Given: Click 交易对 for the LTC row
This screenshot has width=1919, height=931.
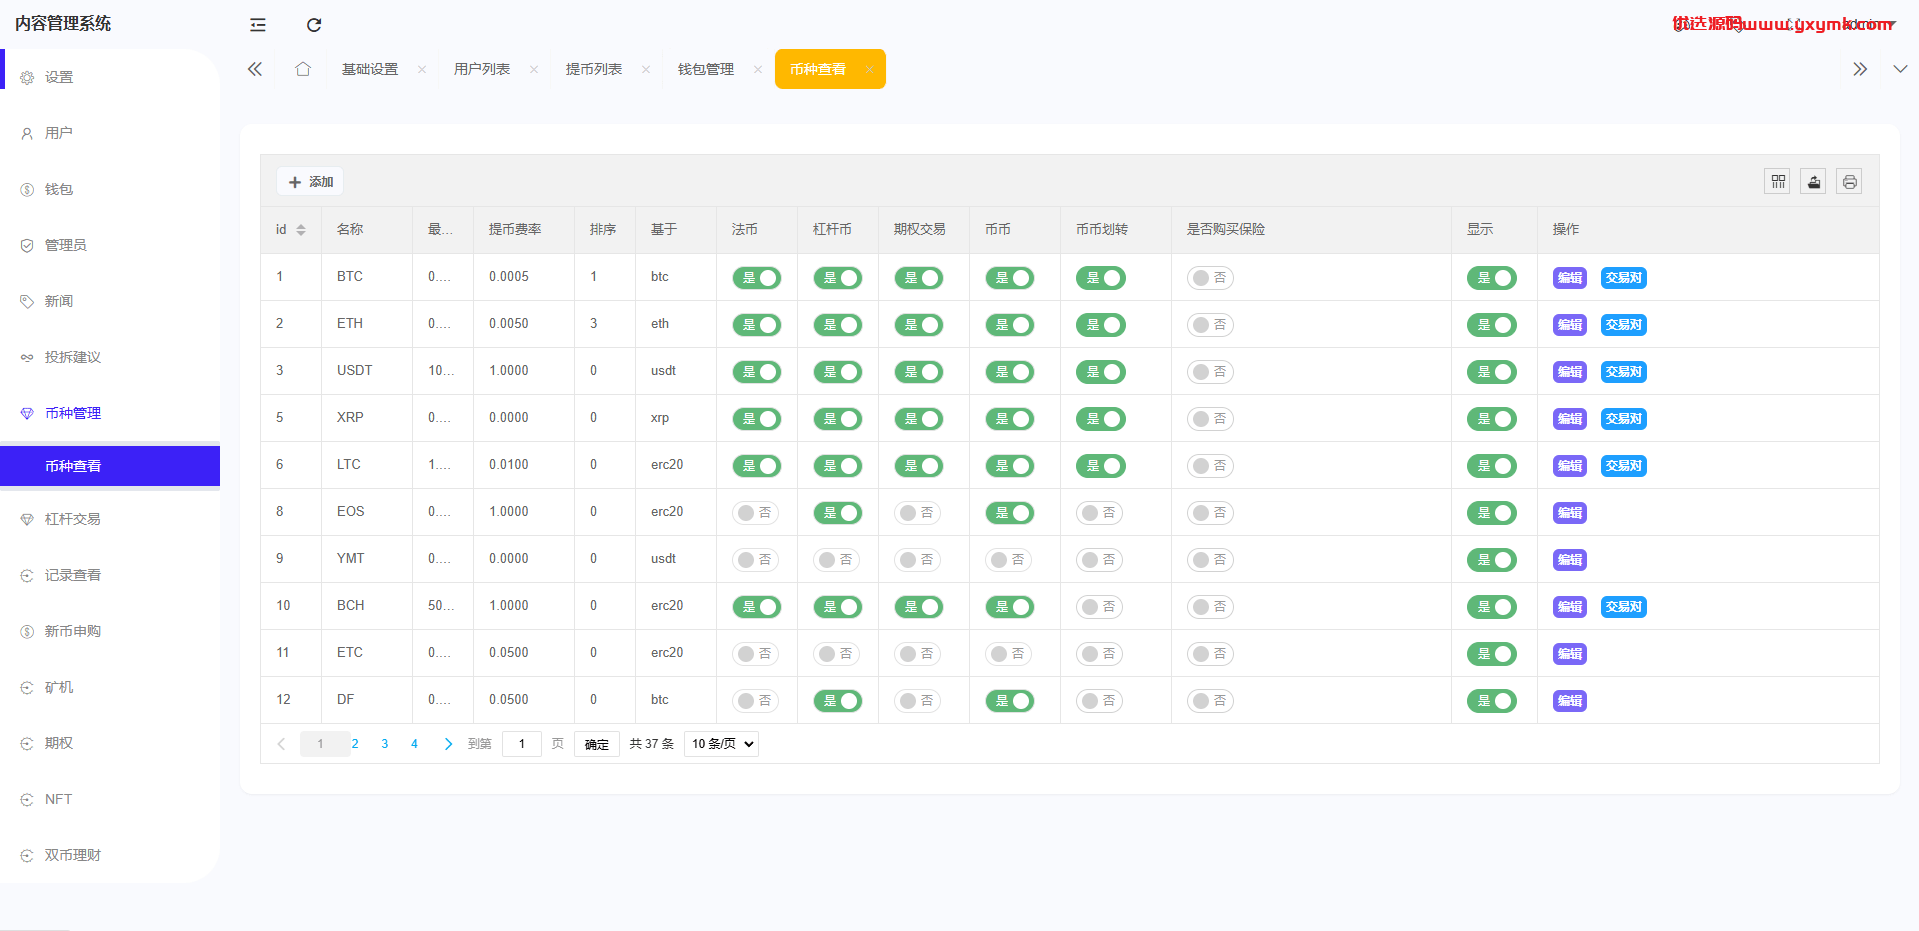Looking at the screenshot, I should [x=1624, y=466].
